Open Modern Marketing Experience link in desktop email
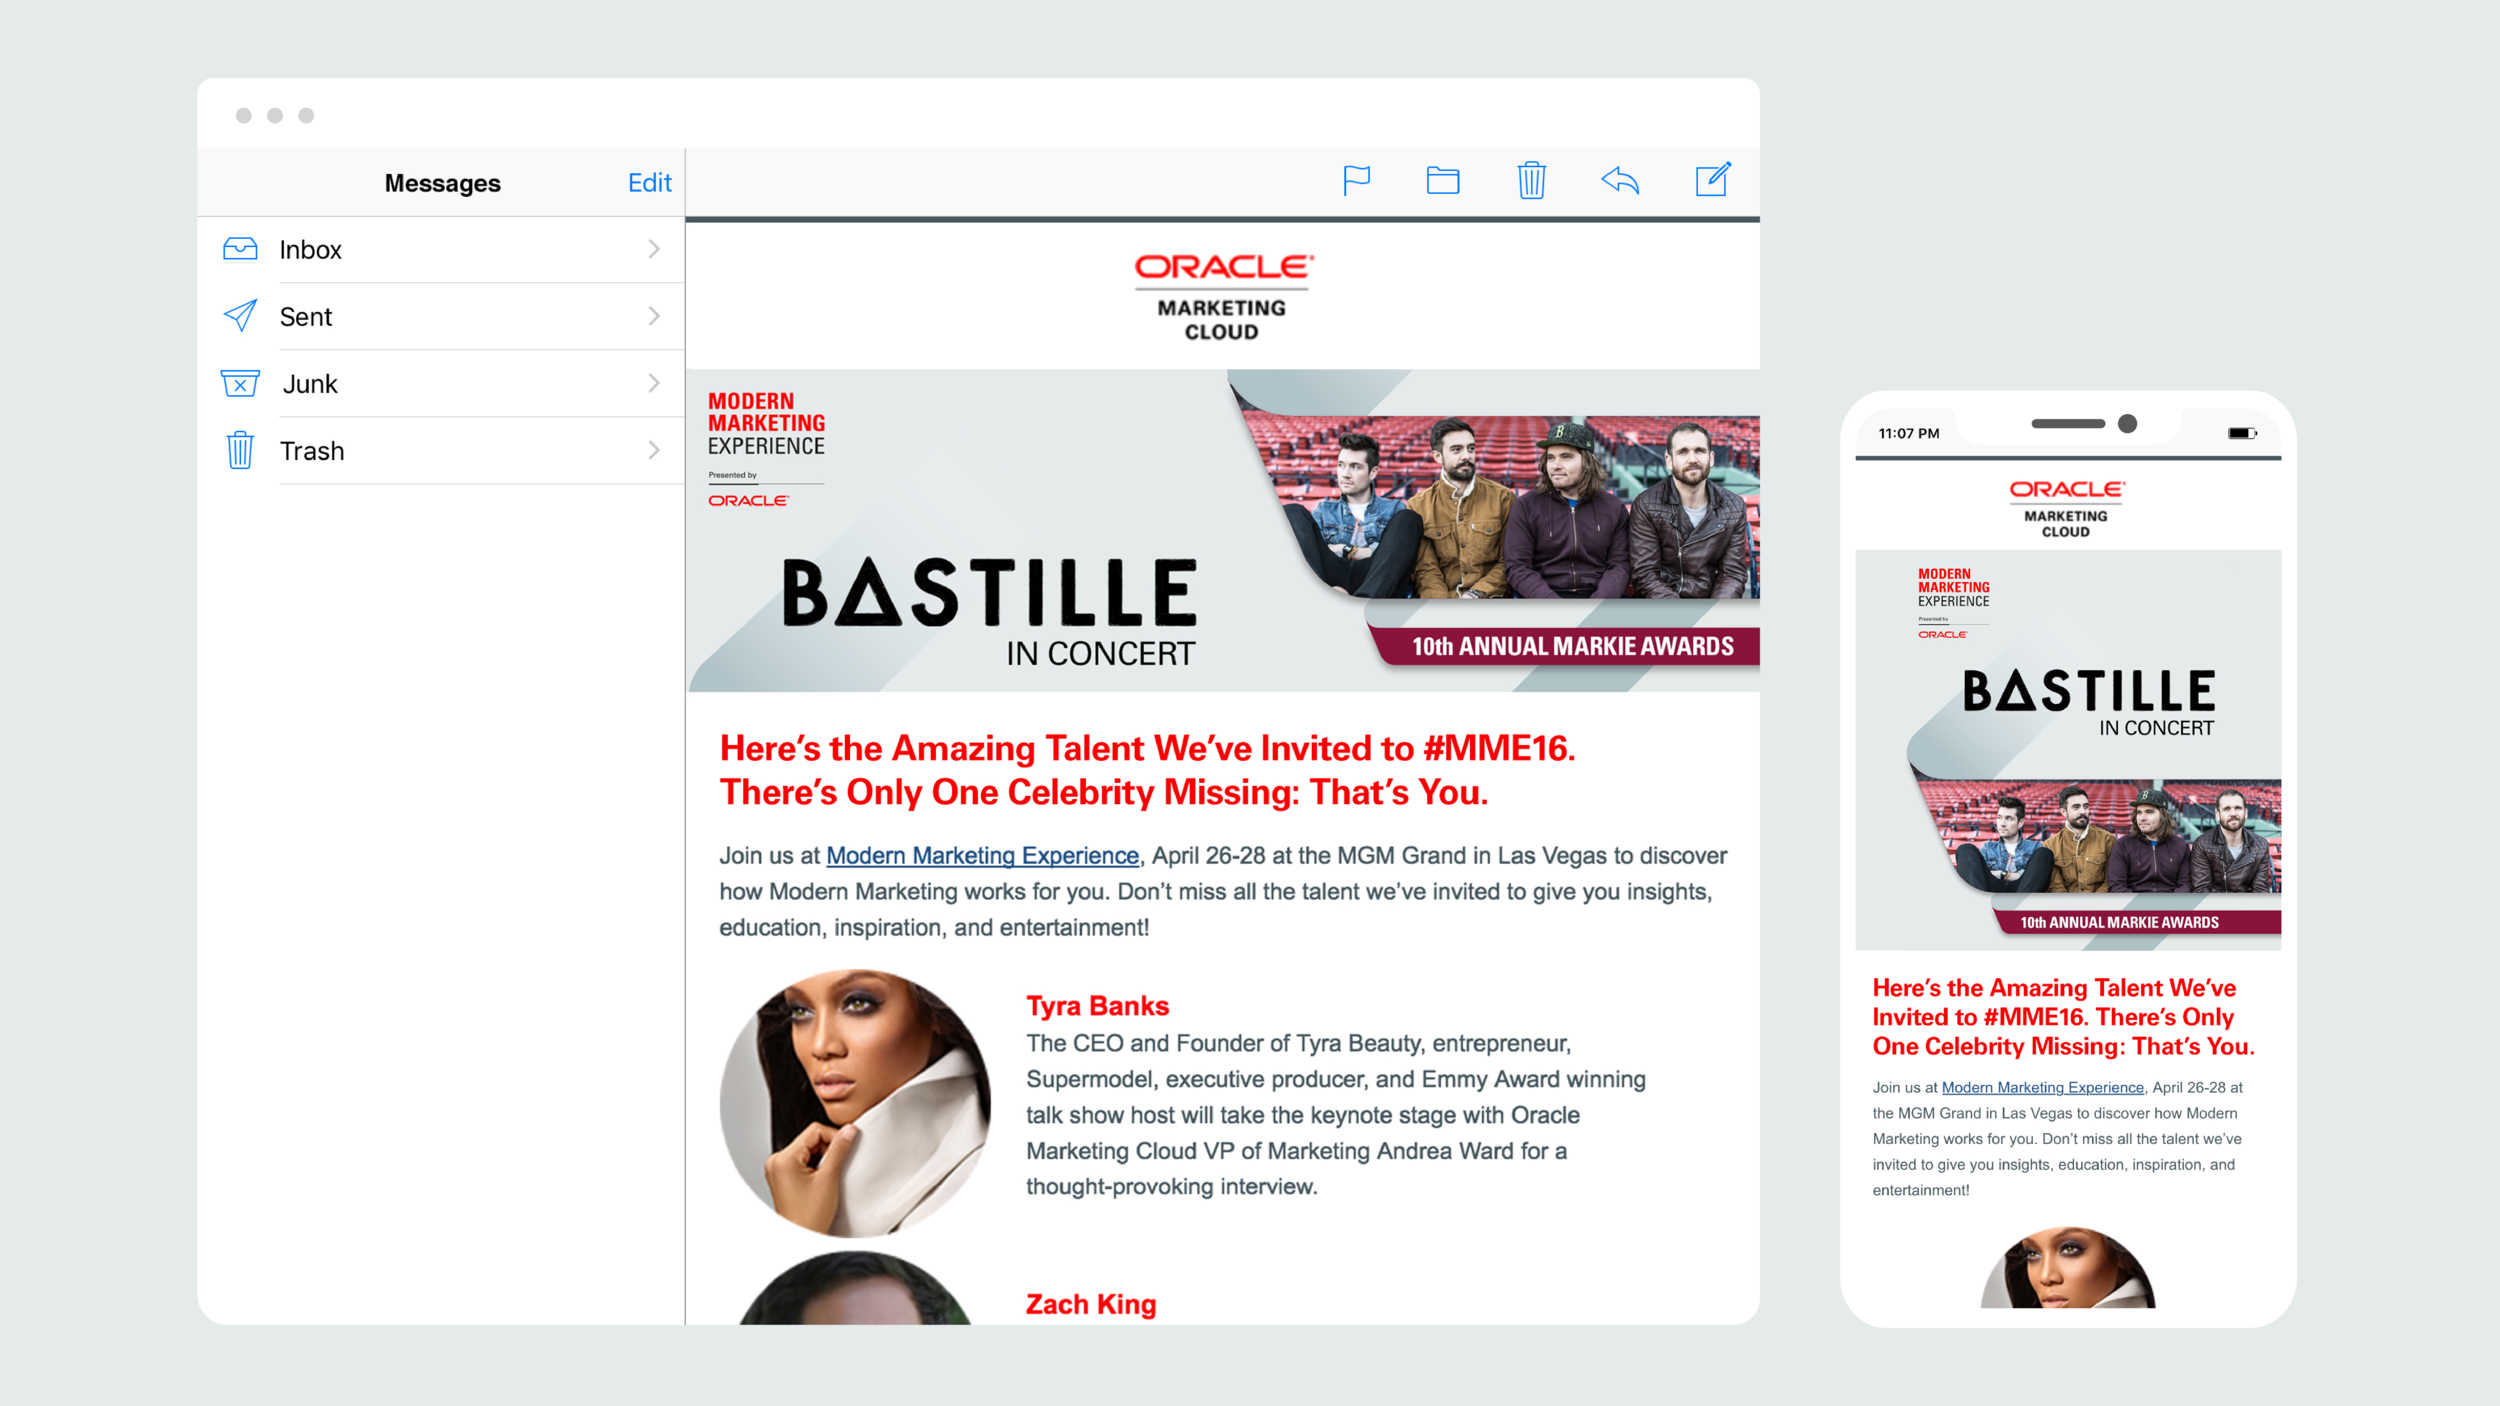Viewport: 2500px width, 1406px height. click(x=982, y=856)
